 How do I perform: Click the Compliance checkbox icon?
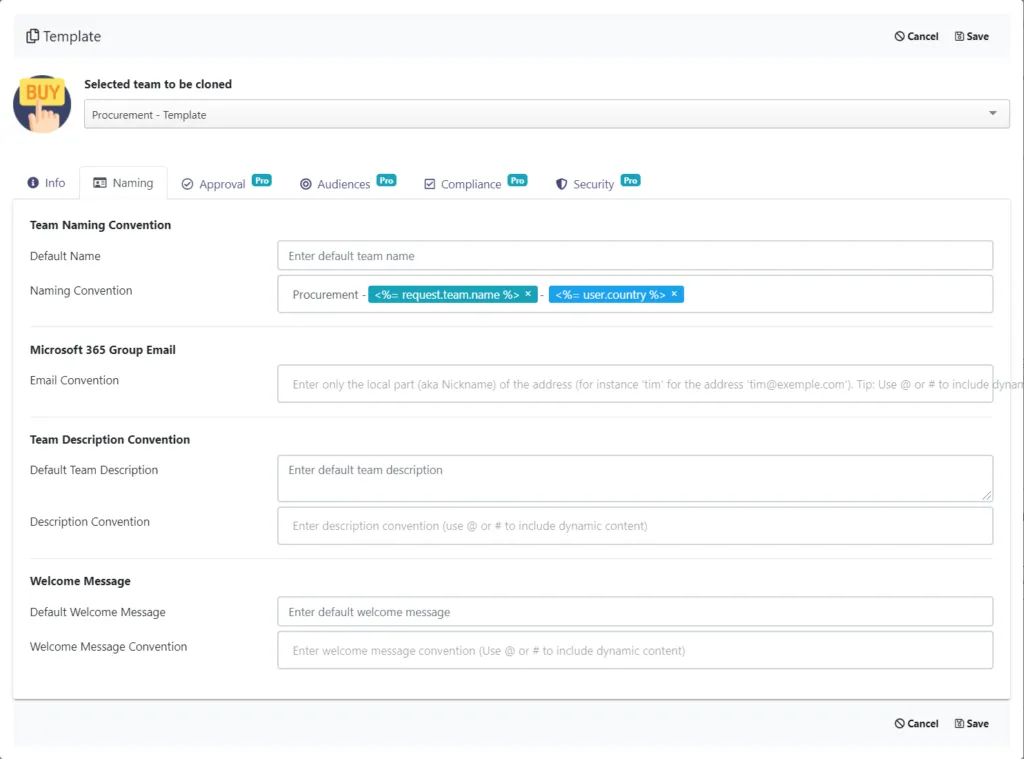[x=430, y=184]
